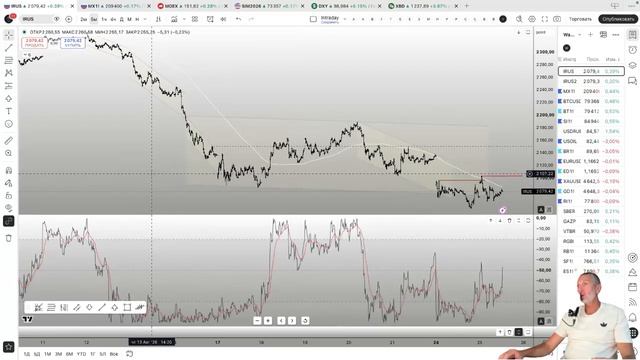Open the chart type candles selector
This screenshot has width=640, height=360.
pos(158,19)
